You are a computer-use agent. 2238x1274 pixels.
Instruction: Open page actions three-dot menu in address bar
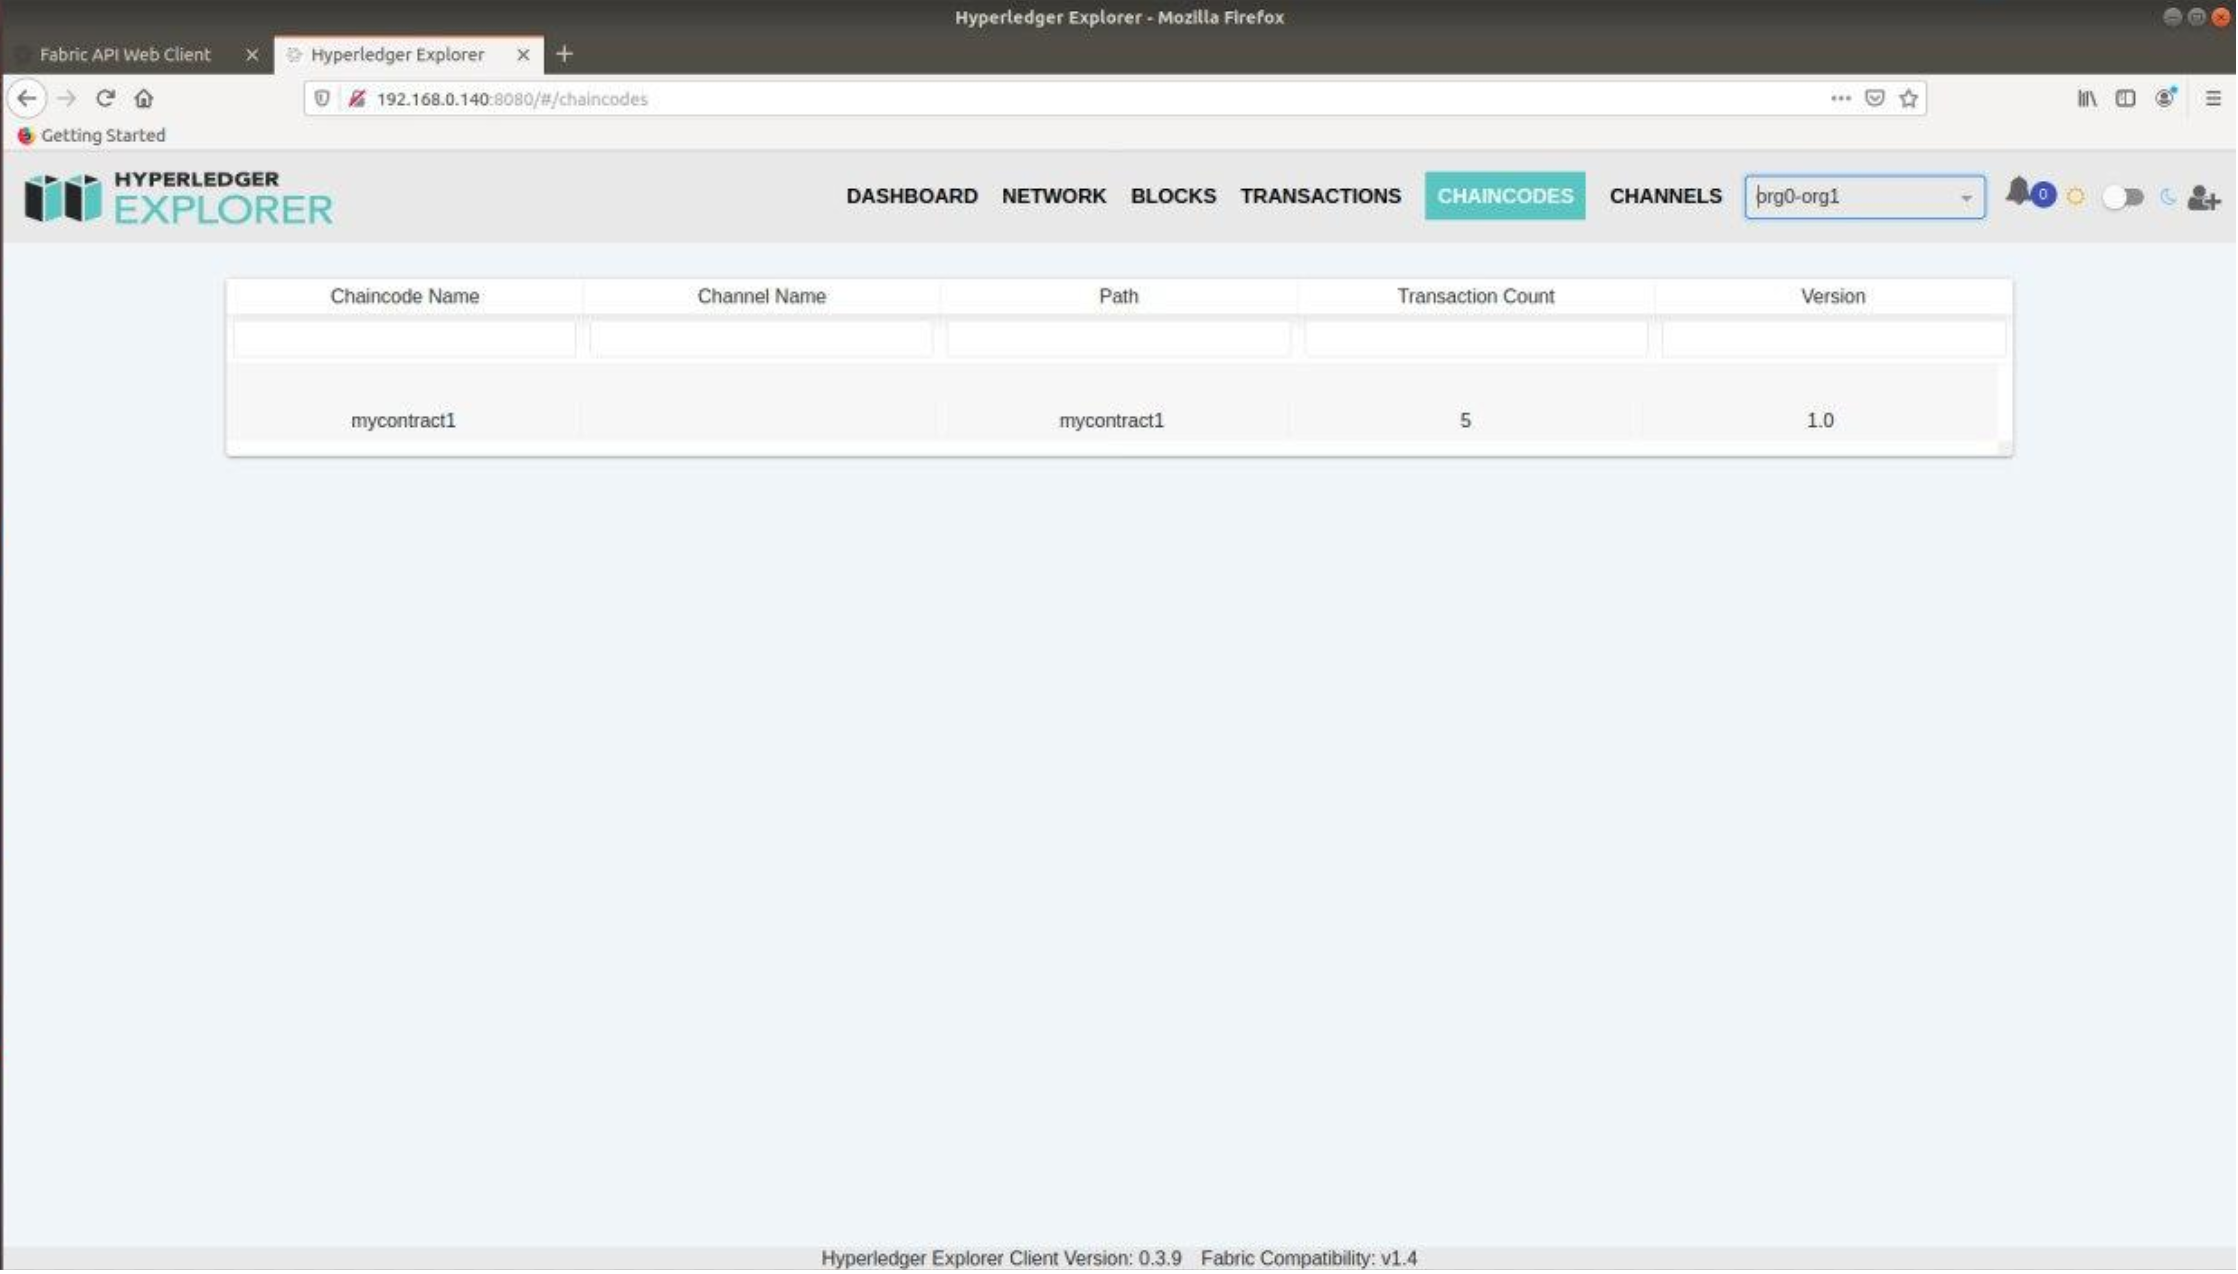point(1841,99)
